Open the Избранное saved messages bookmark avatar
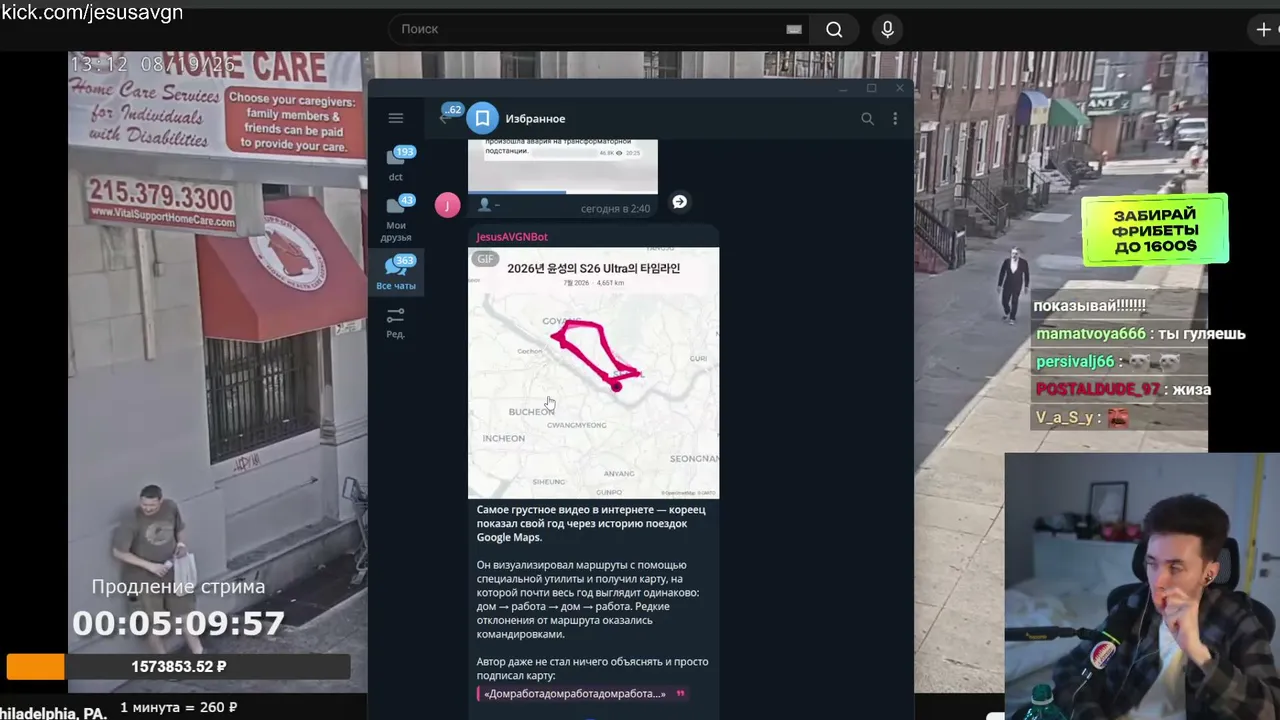This screenshot has height=720, width=1280. click(482, 118)
